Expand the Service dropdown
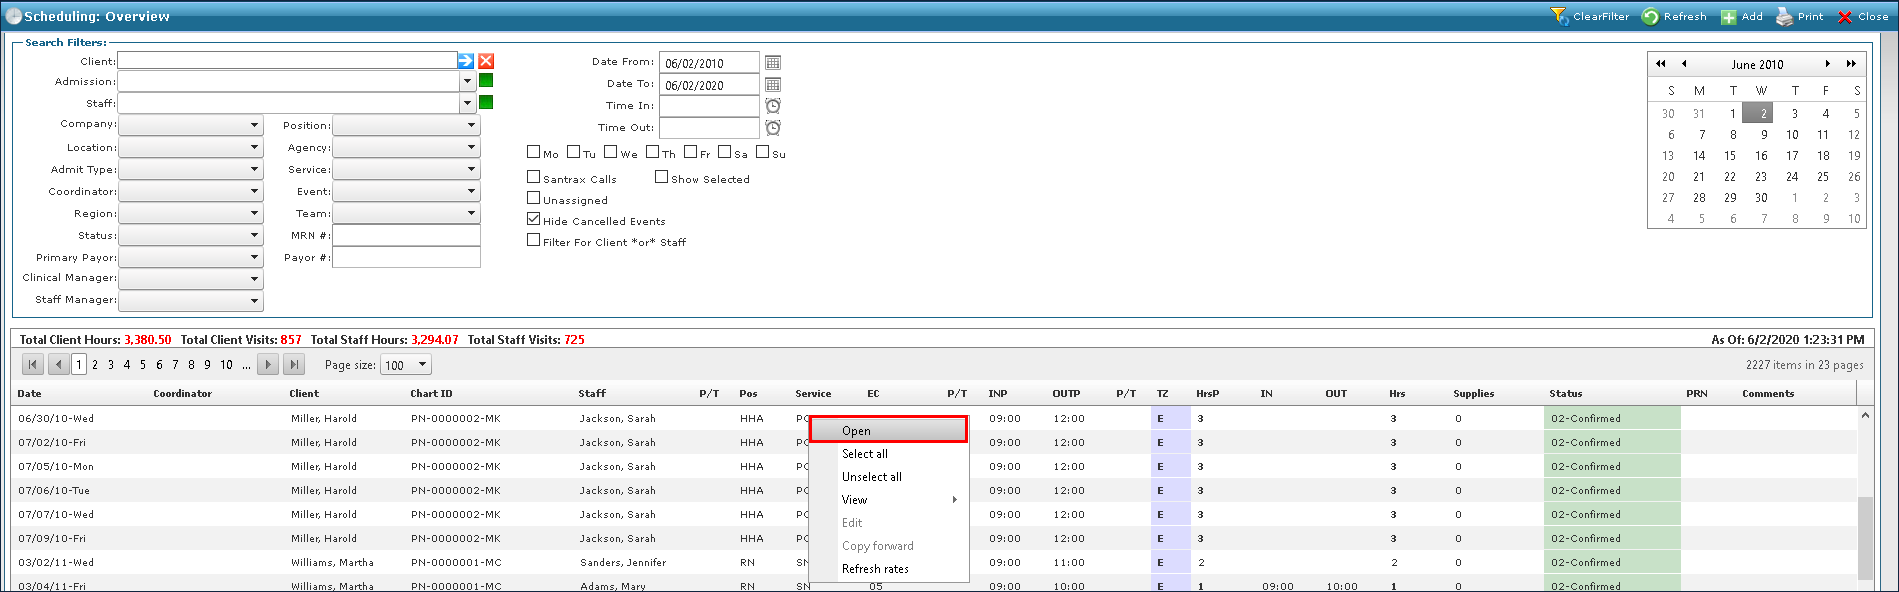Viewport: 1899px width, 592px height. pos(471,170)
